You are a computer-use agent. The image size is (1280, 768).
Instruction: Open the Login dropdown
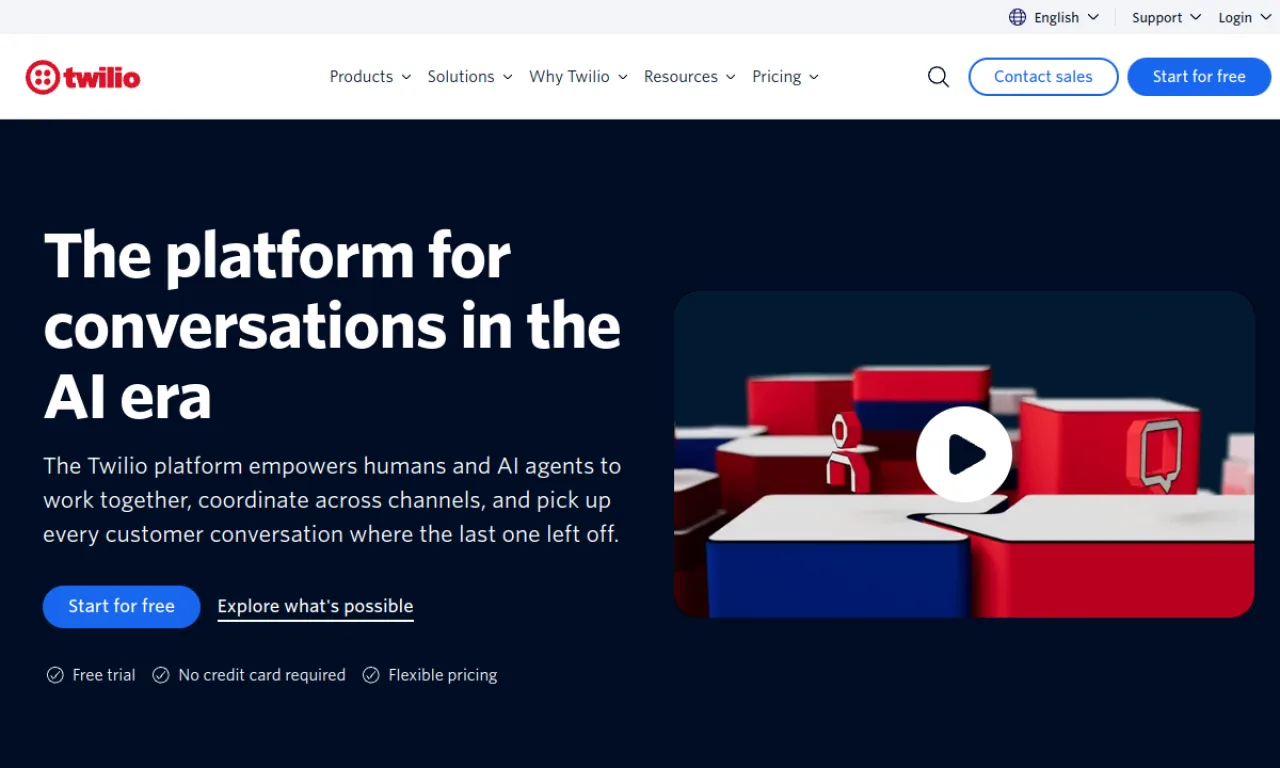click(x=1244, y=17)
